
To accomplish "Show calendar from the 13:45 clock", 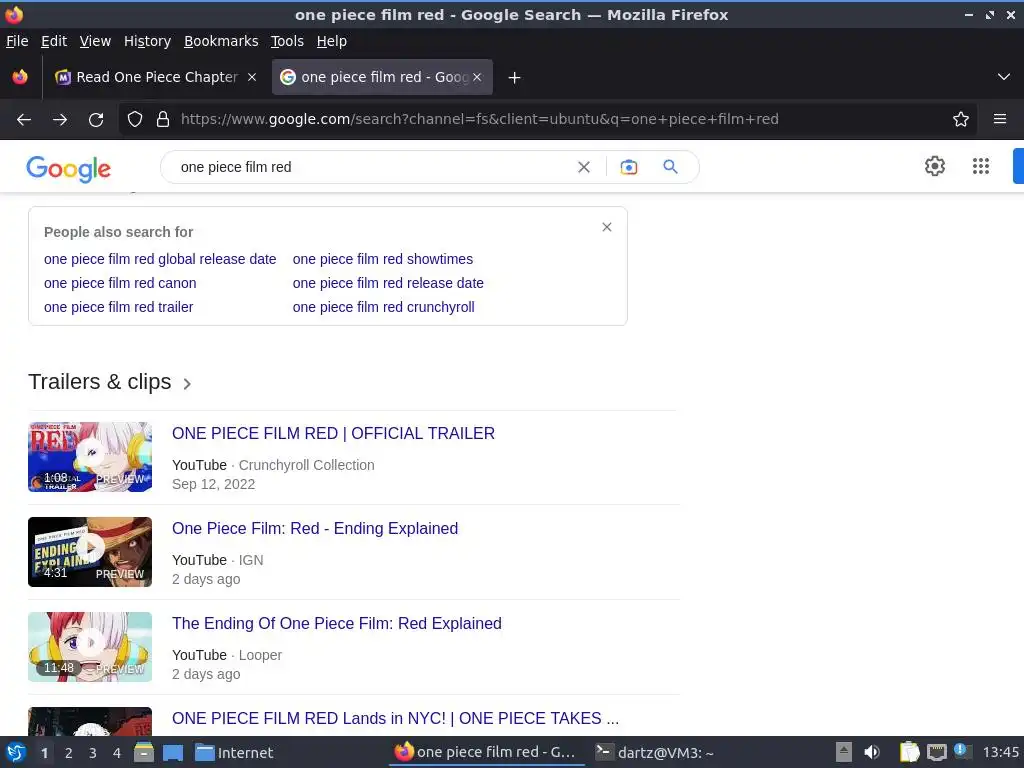I will [x=1000, y=753].
